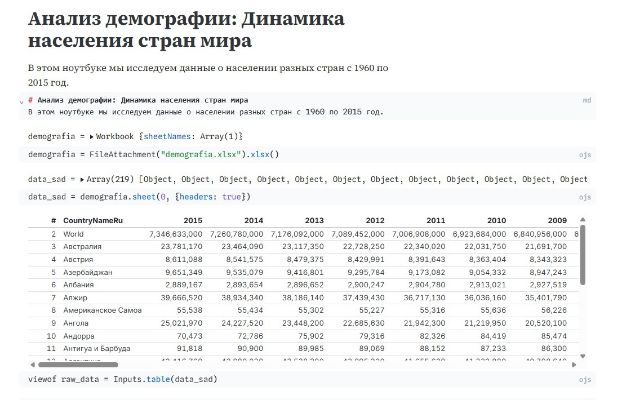Click the table's vertical scrollbar down arrow
This screenshot has width=640, height=400.
point(583,356)
